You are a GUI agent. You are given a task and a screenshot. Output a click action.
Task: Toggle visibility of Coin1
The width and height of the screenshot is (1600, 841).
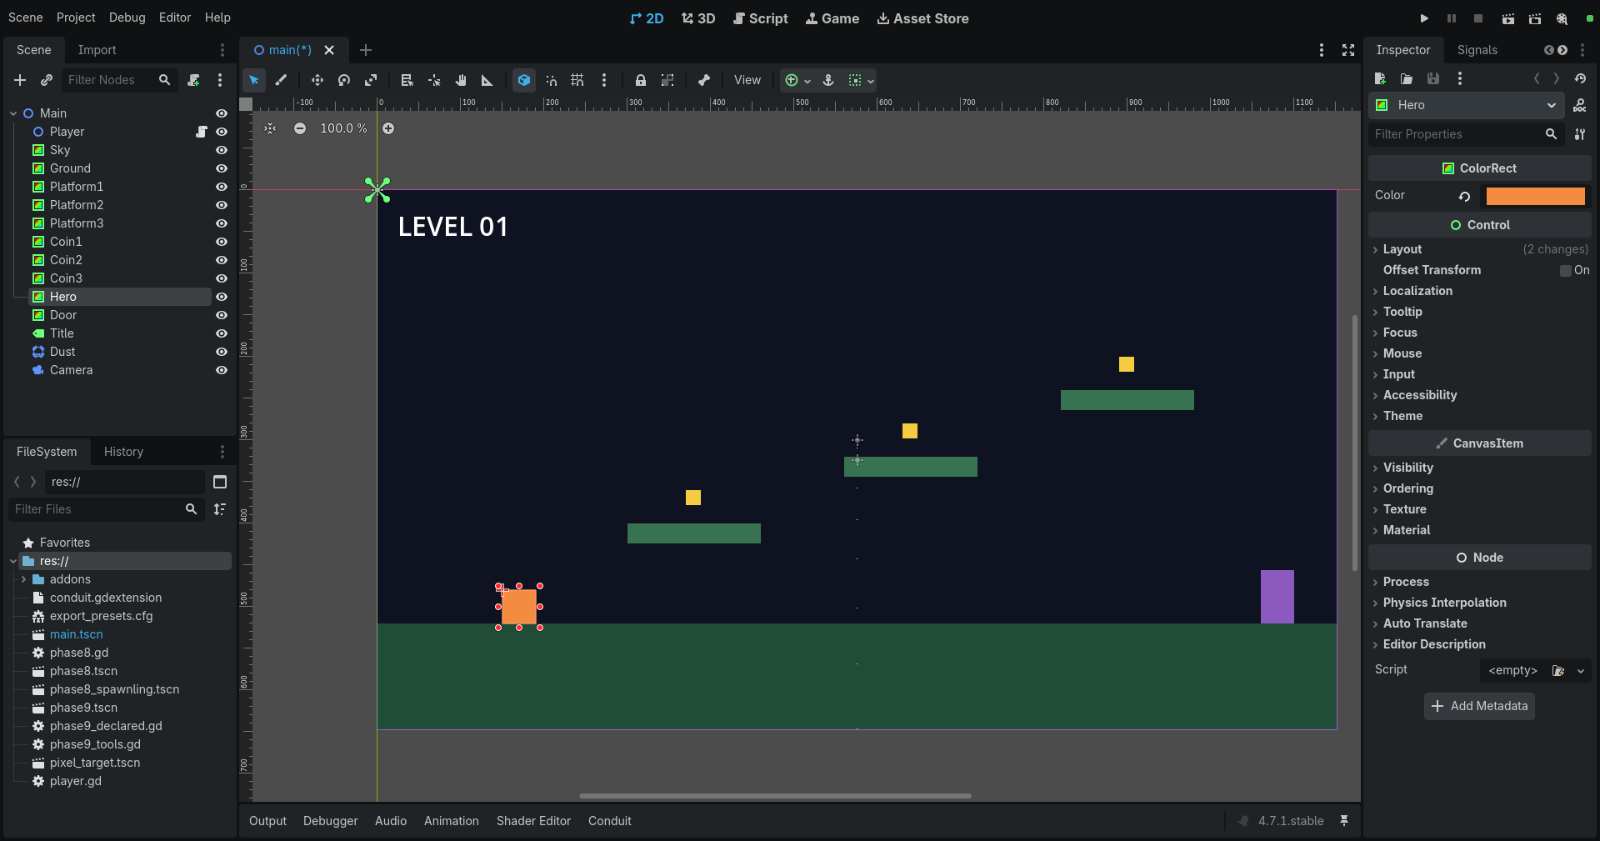point(222,242)
